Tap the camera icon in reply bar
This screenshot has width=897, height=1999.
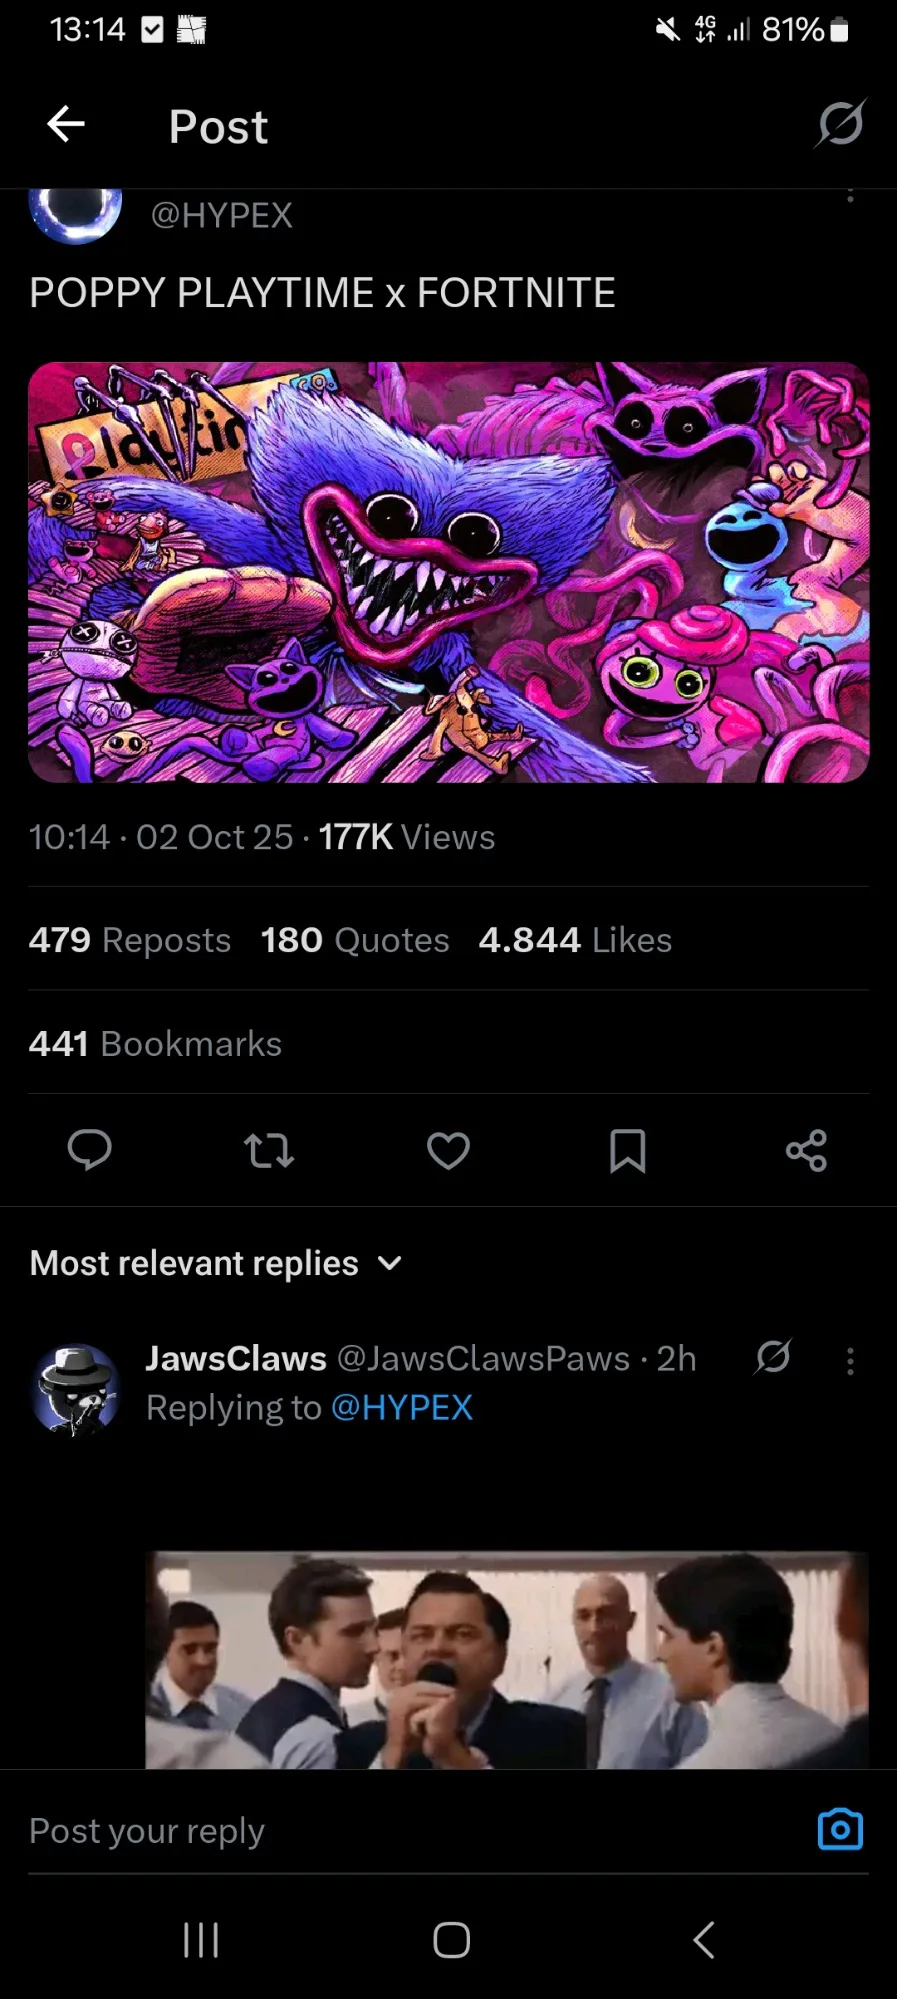click(840, 1829)
